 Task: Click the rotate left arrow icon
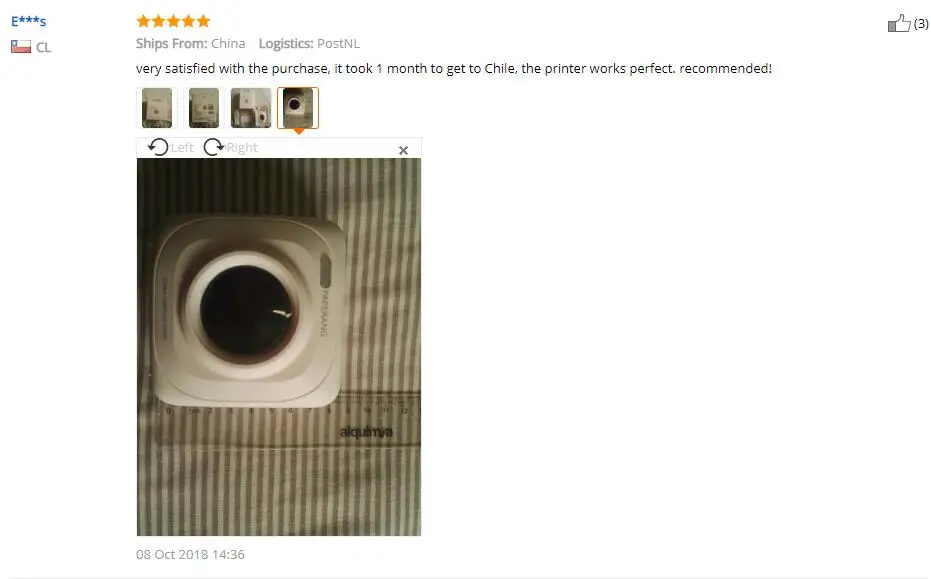[x=158, y=147]
